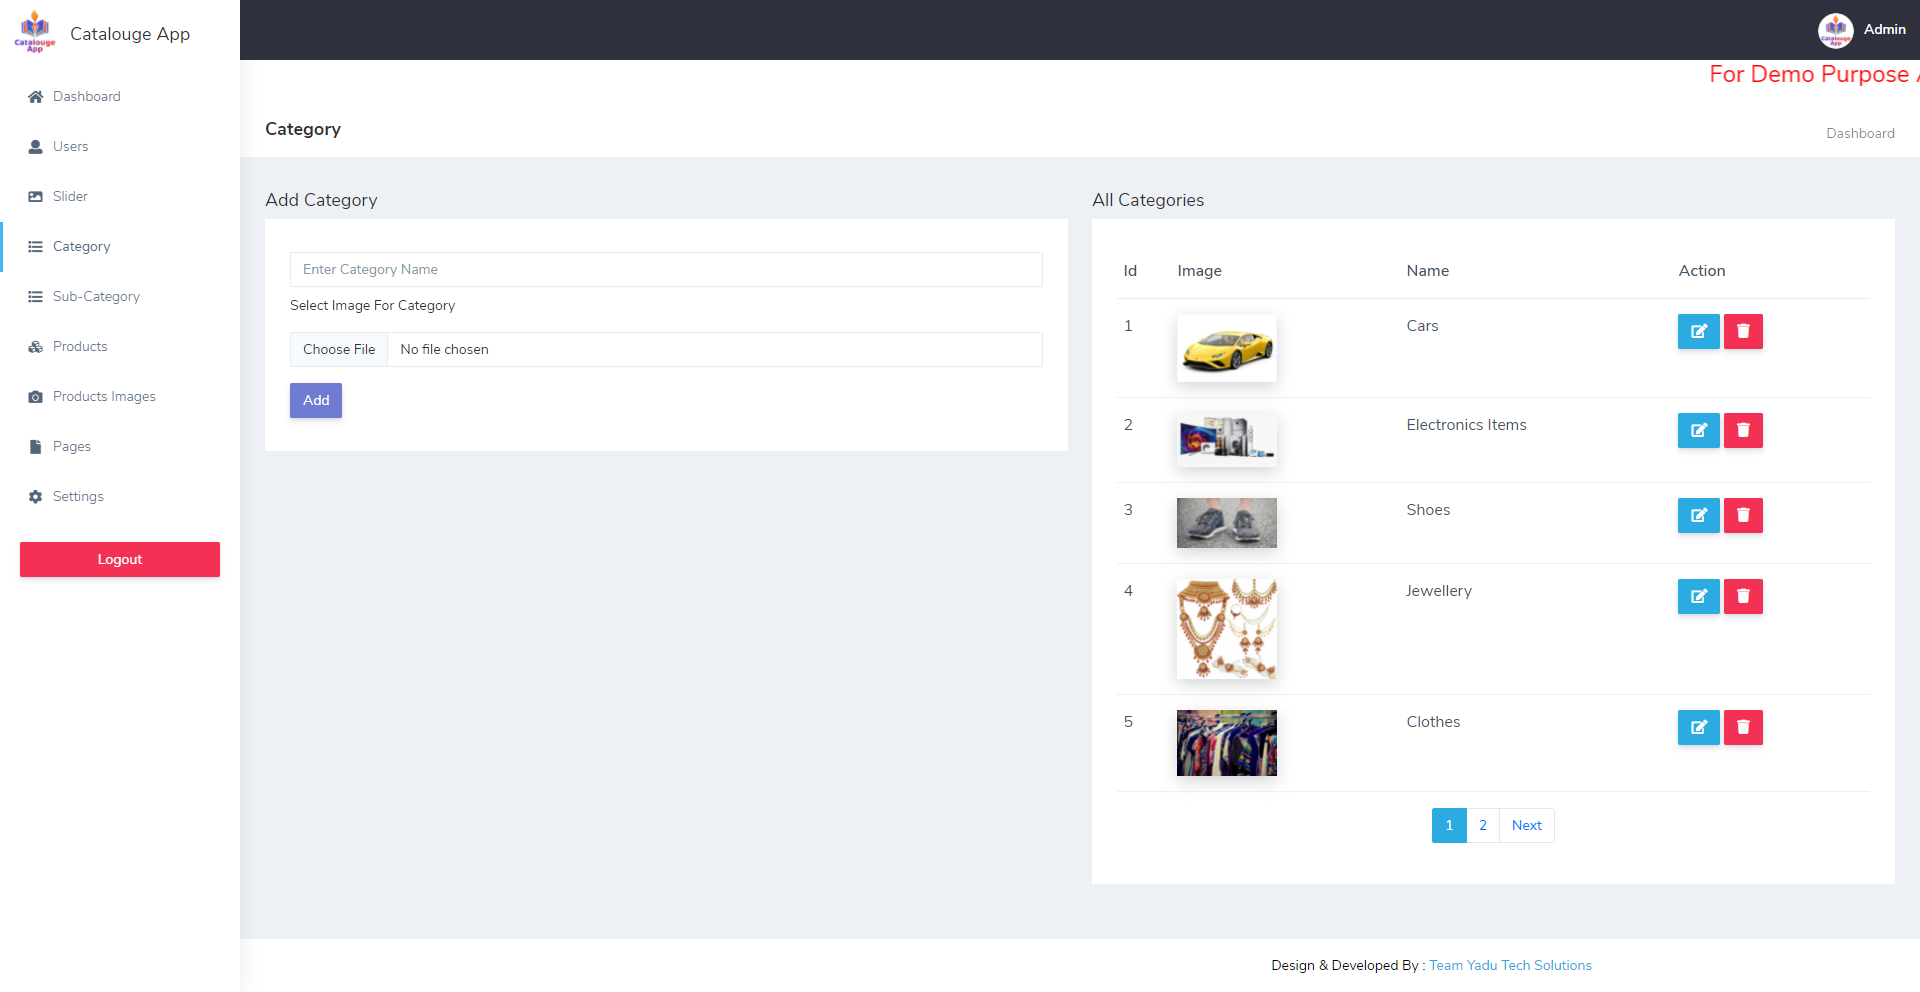1920x992 pixels.
Task: Focus the Enter Category Name field
Action: [666, 269]
